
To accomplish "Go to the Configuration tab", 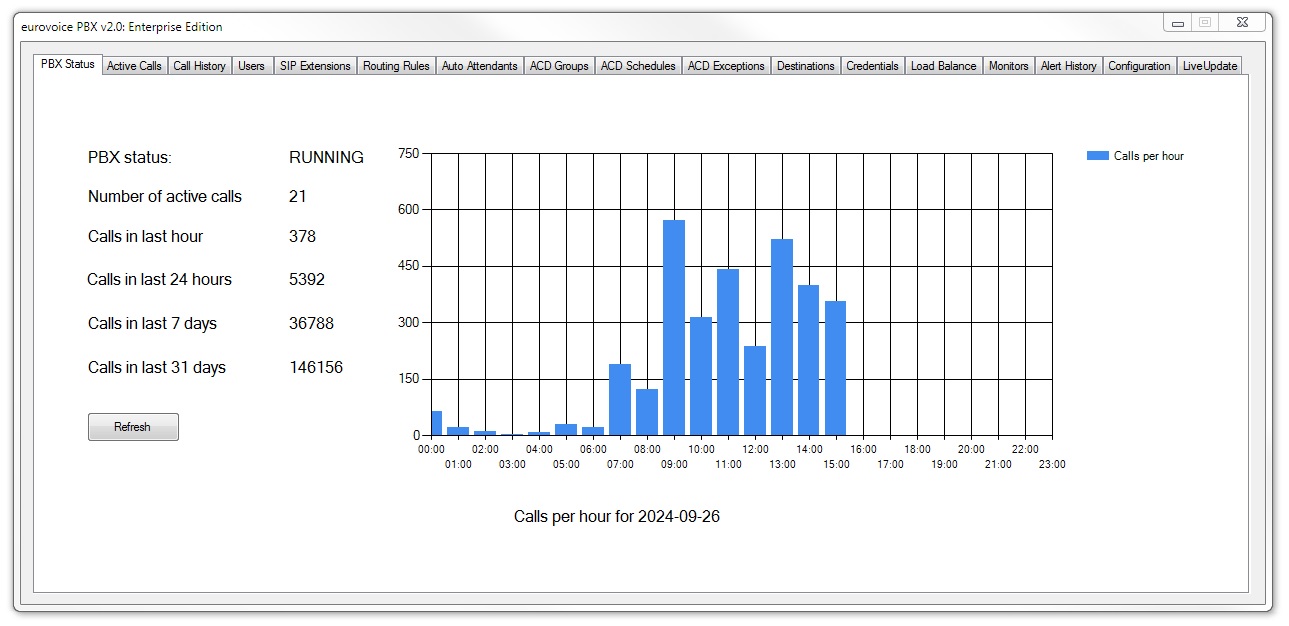I will (x=1139, y=66).
